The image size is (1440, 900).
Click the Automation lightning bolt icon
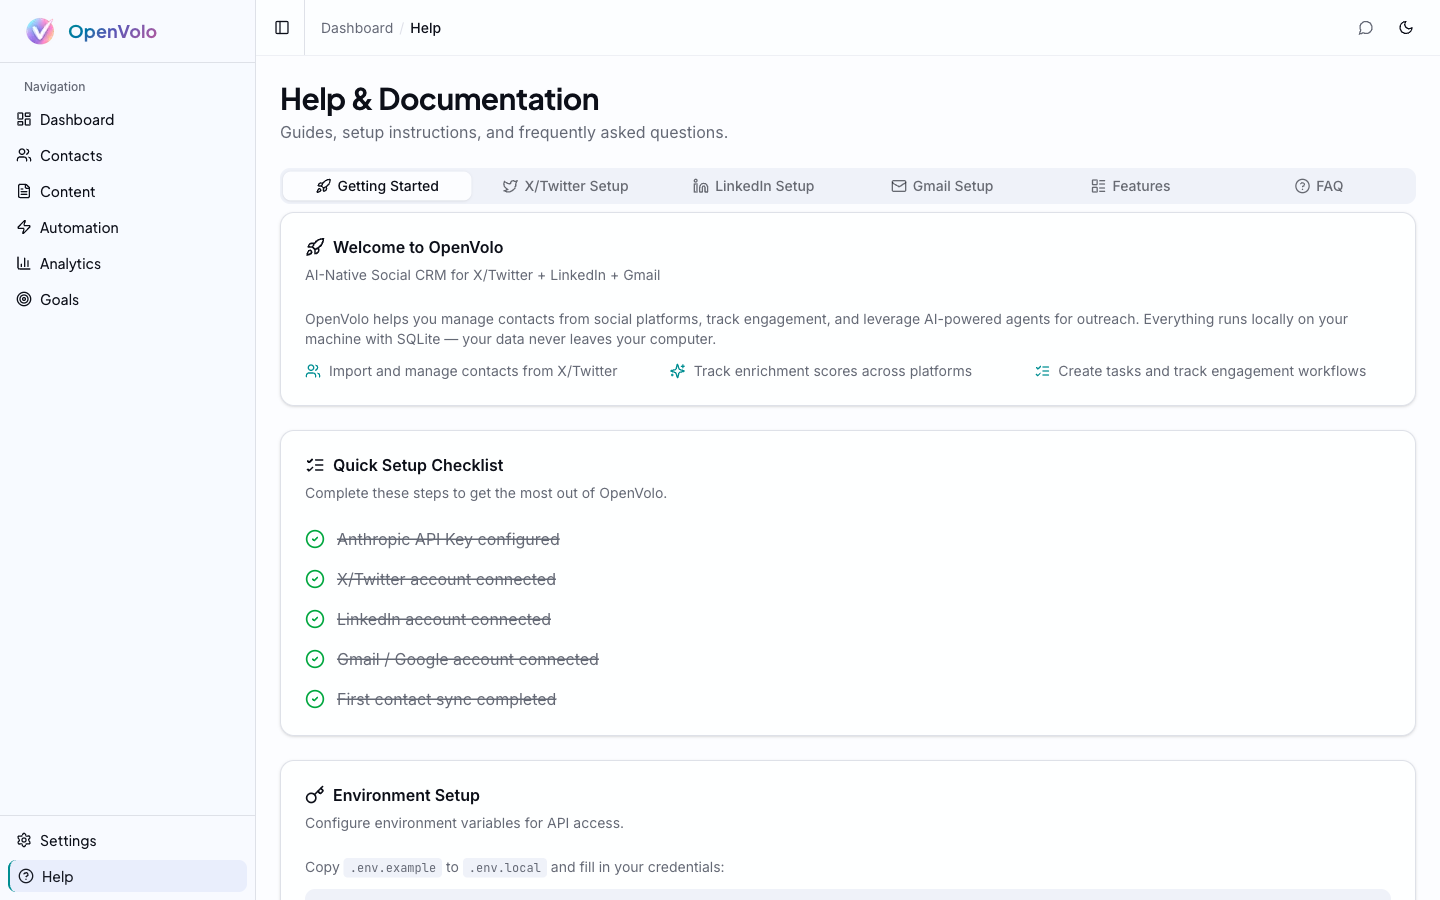pyautogui.click(x=24, y=227)
